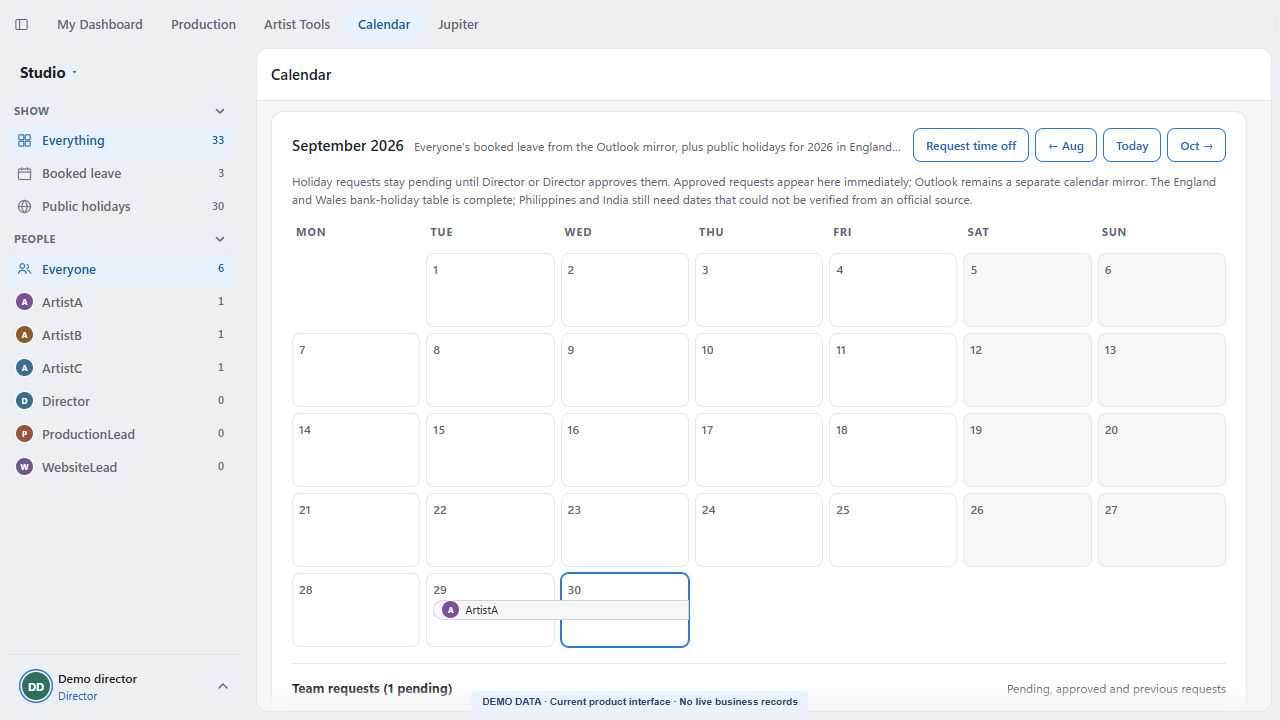The height and width of the screenshot is (720, 1280).
Task: Open the Studio workspace dropdown
Action: (48, 73)
